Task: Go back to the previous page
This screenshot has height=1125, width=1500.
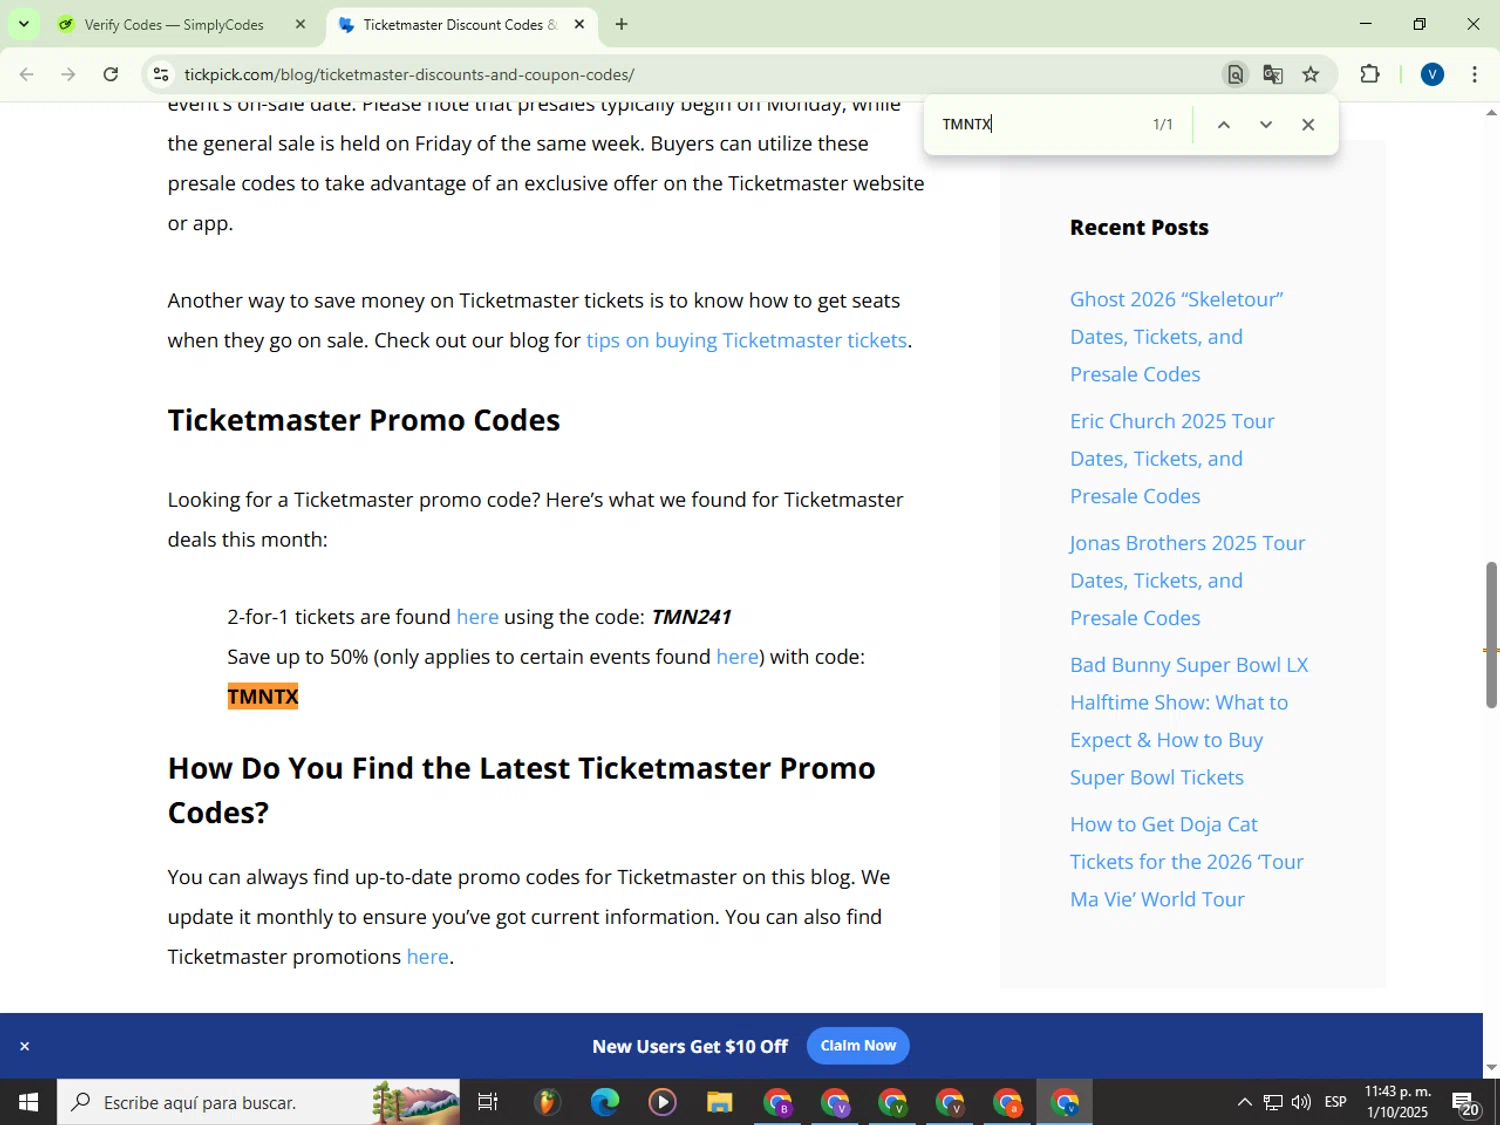Action: tap(27, 74)
